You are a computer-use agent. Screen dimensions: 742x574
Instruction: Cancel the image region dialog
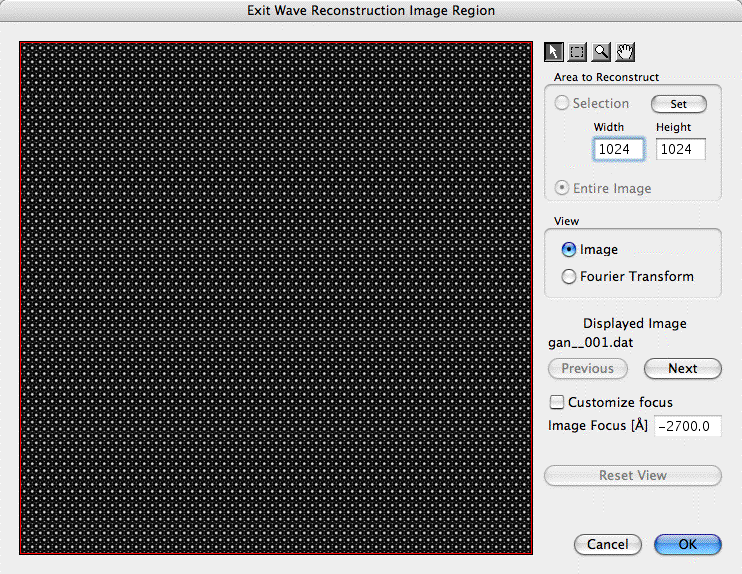point(608,545)
